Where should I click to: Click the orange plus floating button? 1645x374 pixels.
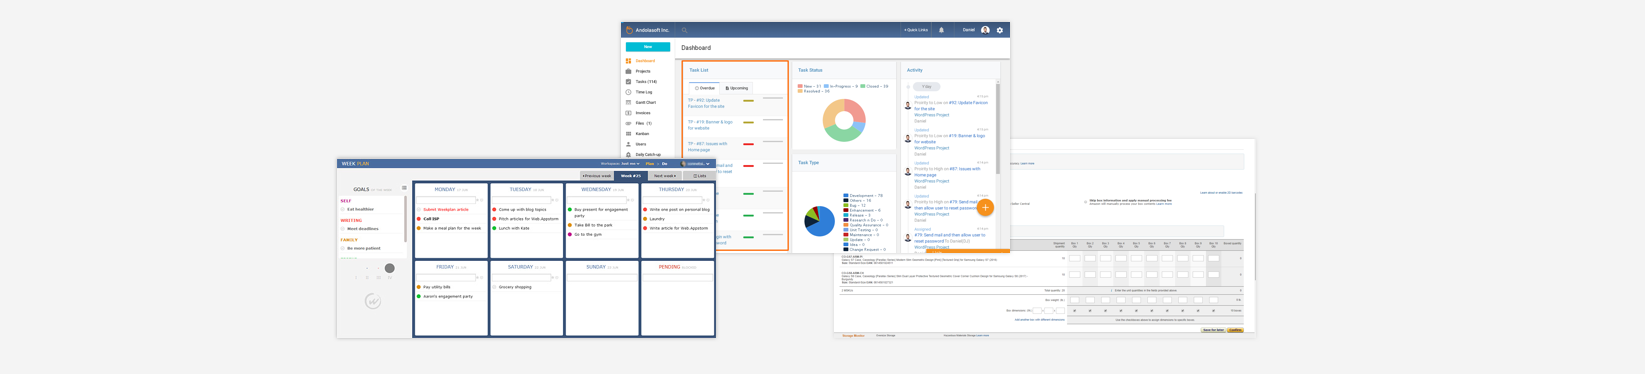tap(985, 208)
